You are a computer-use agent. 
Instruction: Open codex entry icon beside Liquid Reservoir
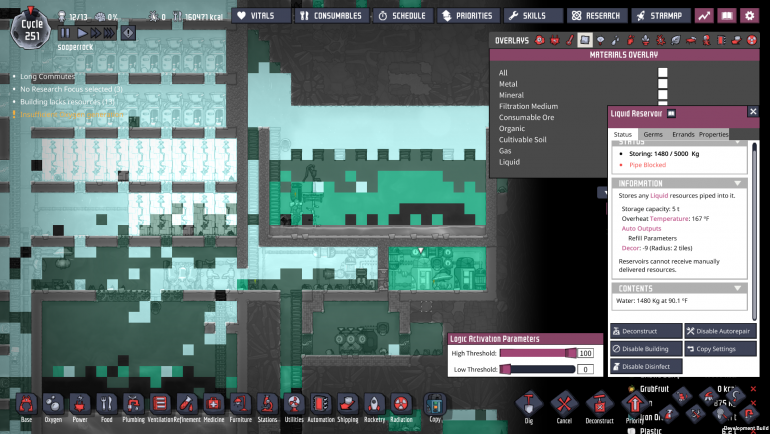[x=671, y=114]
